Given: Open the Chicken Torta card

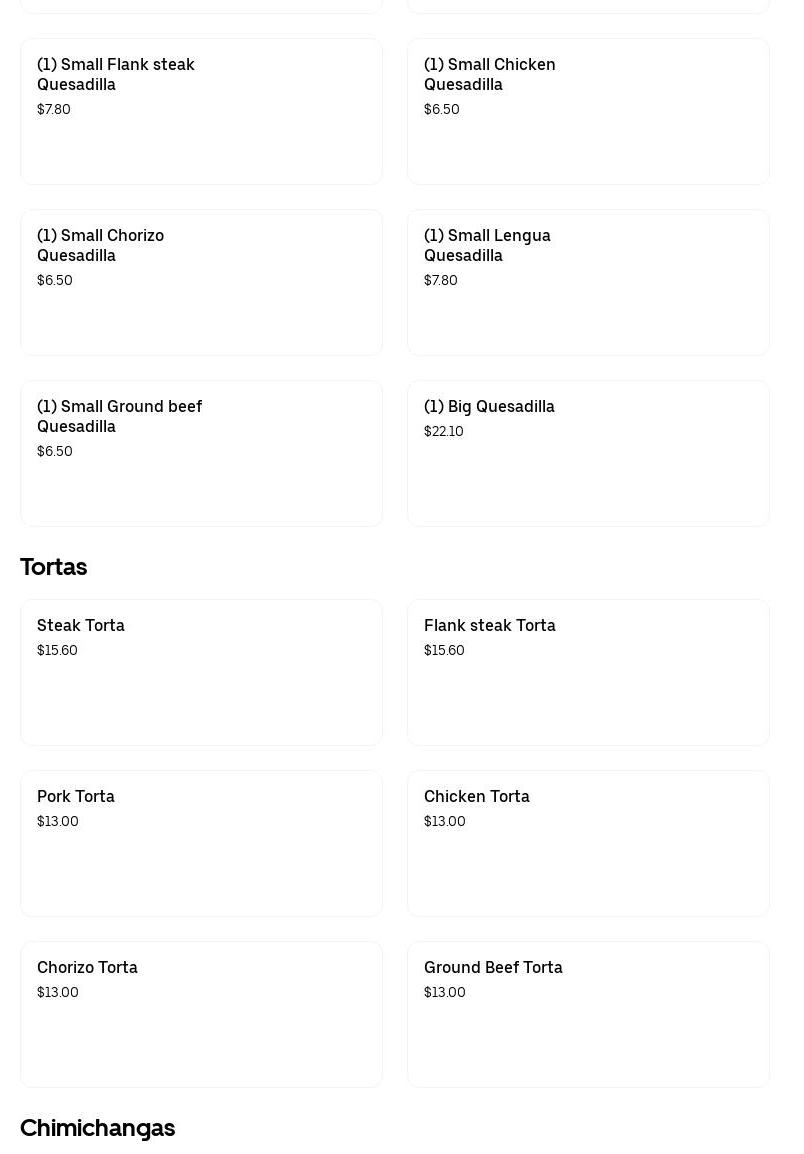Looking at the screenshot, I should (588, 843).
